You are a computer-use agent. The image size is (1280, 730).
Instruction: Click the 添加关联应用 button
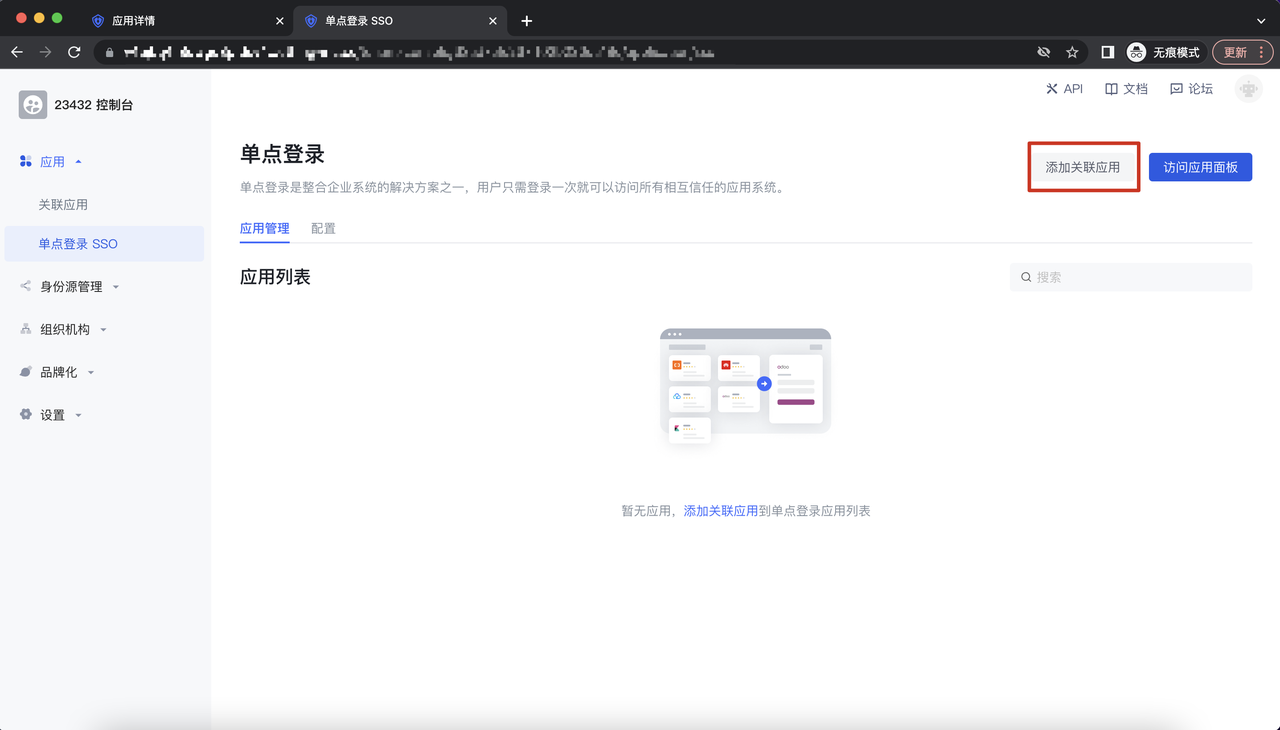[1083, 167]
